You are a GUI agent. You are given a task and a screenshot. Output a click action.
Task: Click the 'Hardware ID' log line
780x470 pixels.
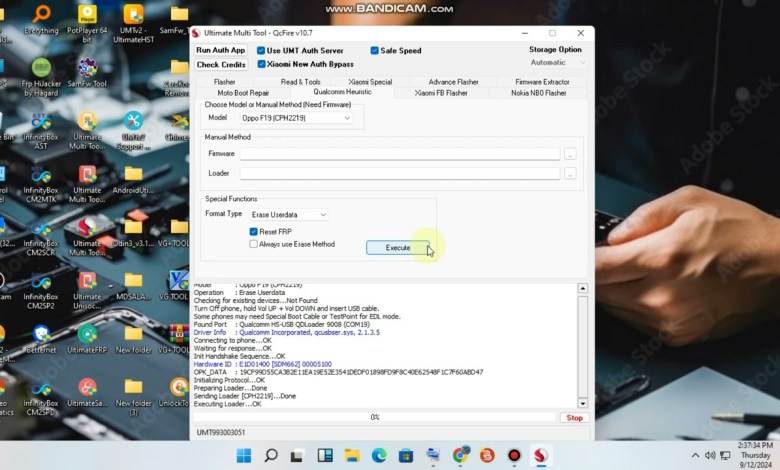click(262, 364)
